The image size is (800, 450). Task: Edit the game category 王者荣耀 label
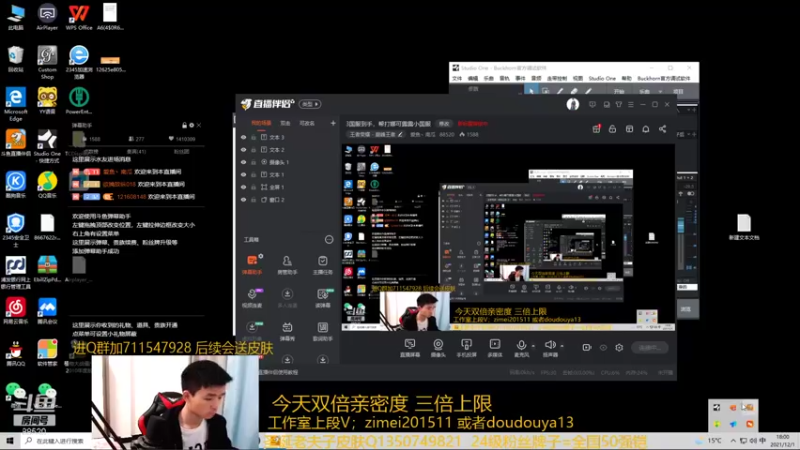coord(376,135)
